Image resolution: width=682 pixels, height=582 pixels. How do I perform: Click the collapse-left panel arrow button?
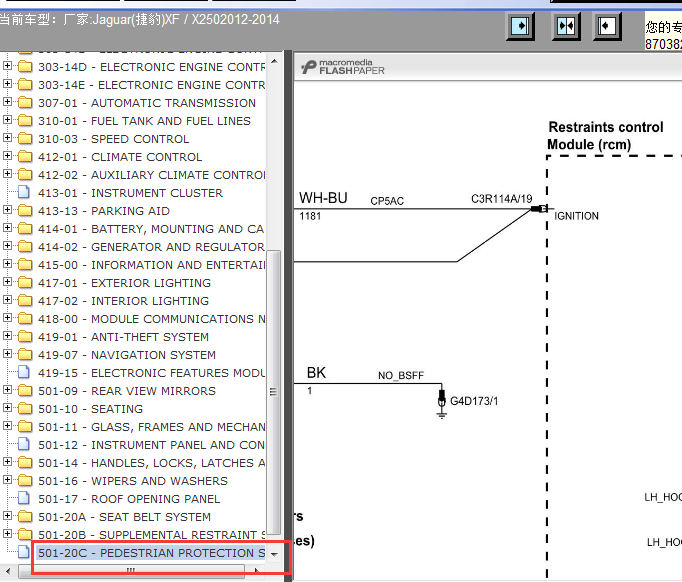(x=607, y=27)
